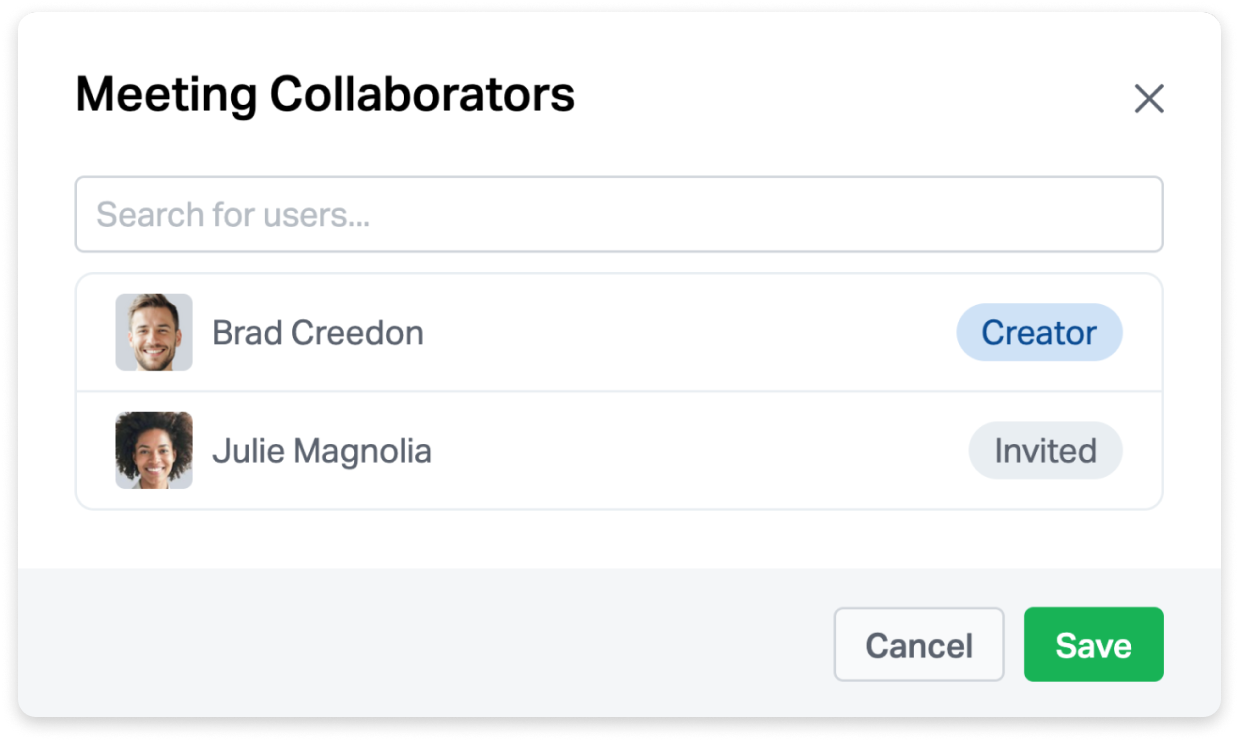Focus the Search for users field

point(619,214)
